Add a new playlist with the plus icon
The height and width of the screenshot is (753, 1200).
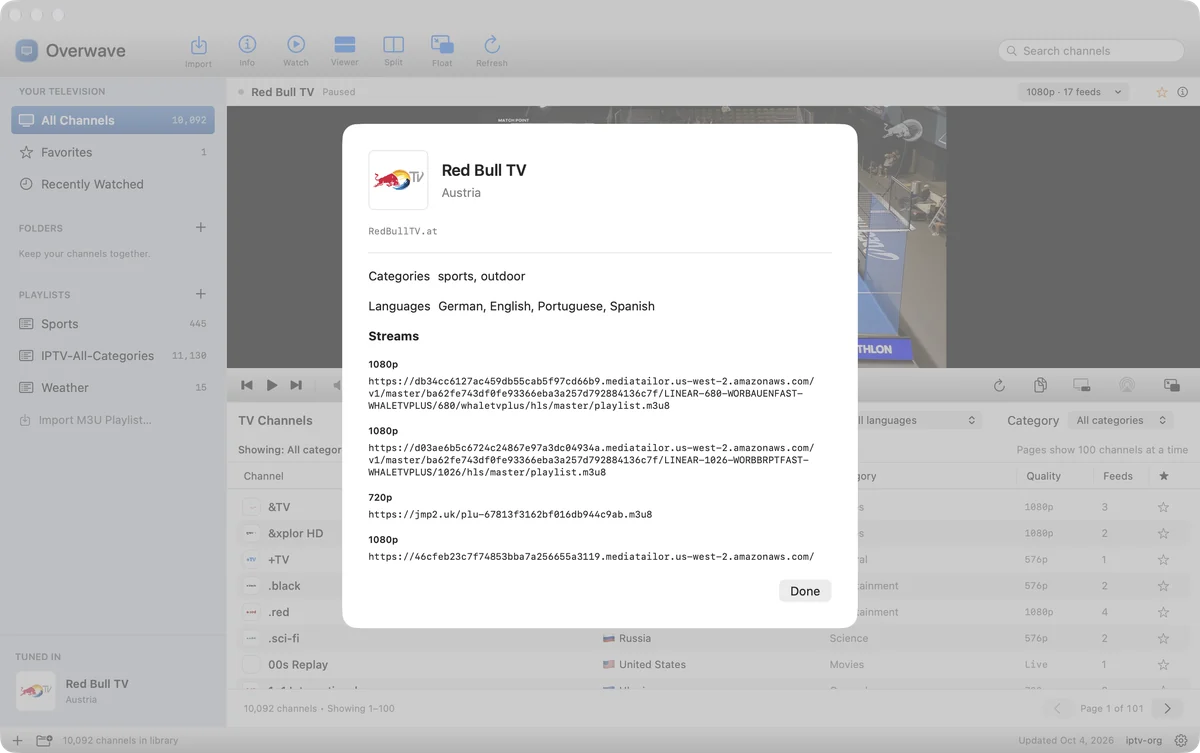coord(200,294)
